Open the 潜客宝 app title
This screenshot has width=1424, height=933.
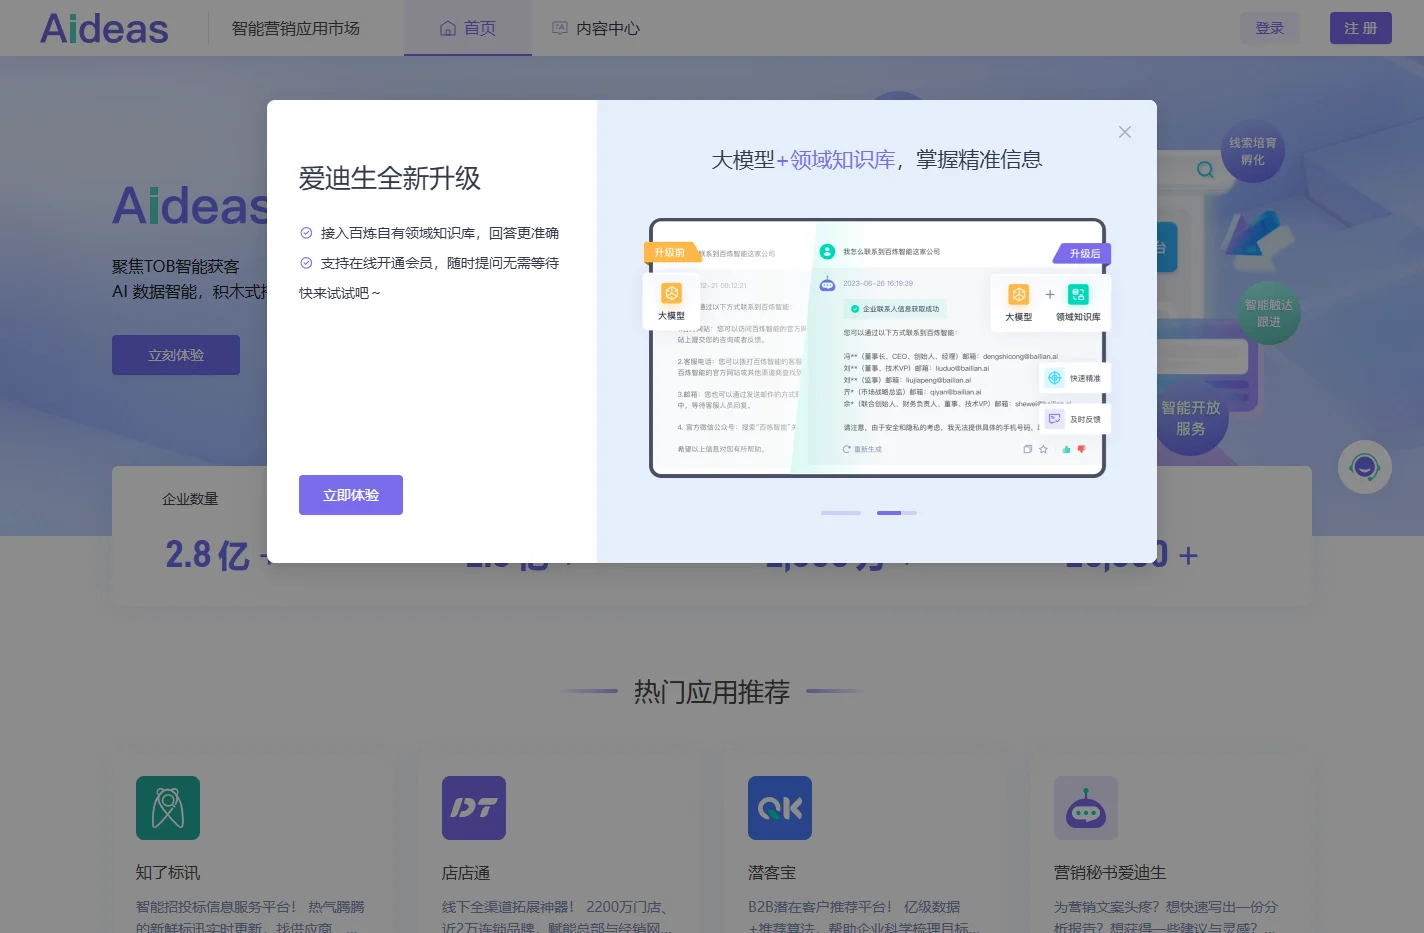pyautogui.click(x=772, y=873)
